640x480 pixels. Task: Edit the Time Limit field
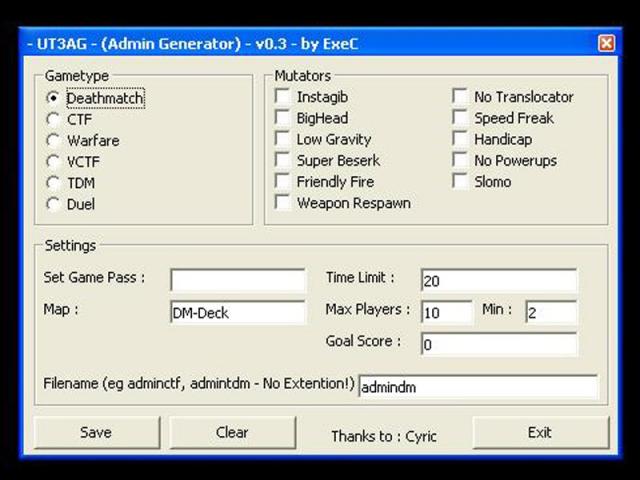tap(499, 280)
